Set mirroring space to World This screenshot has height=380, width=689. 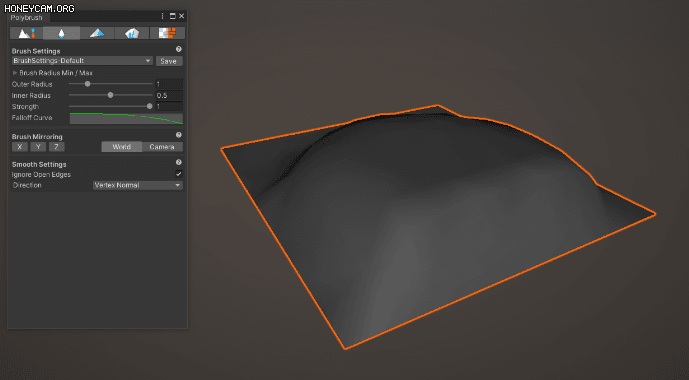click(122, 147)
